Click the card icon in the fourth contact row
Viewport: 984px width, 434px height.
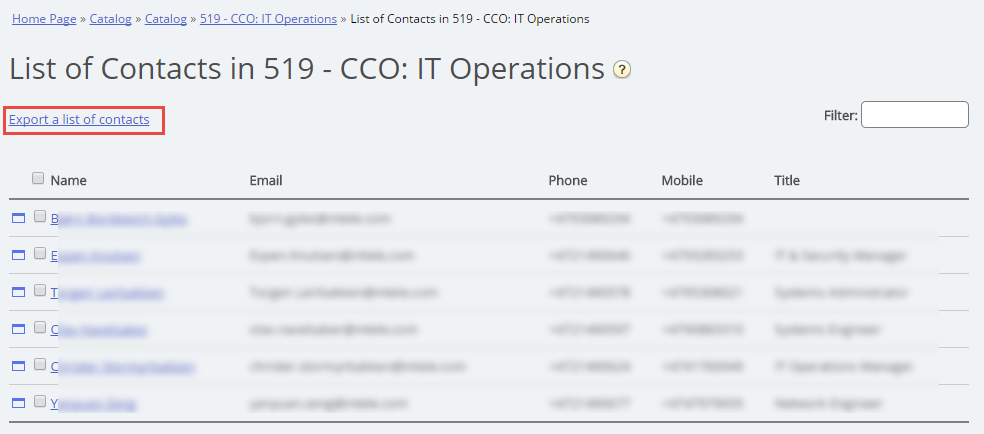click(18, 328)
